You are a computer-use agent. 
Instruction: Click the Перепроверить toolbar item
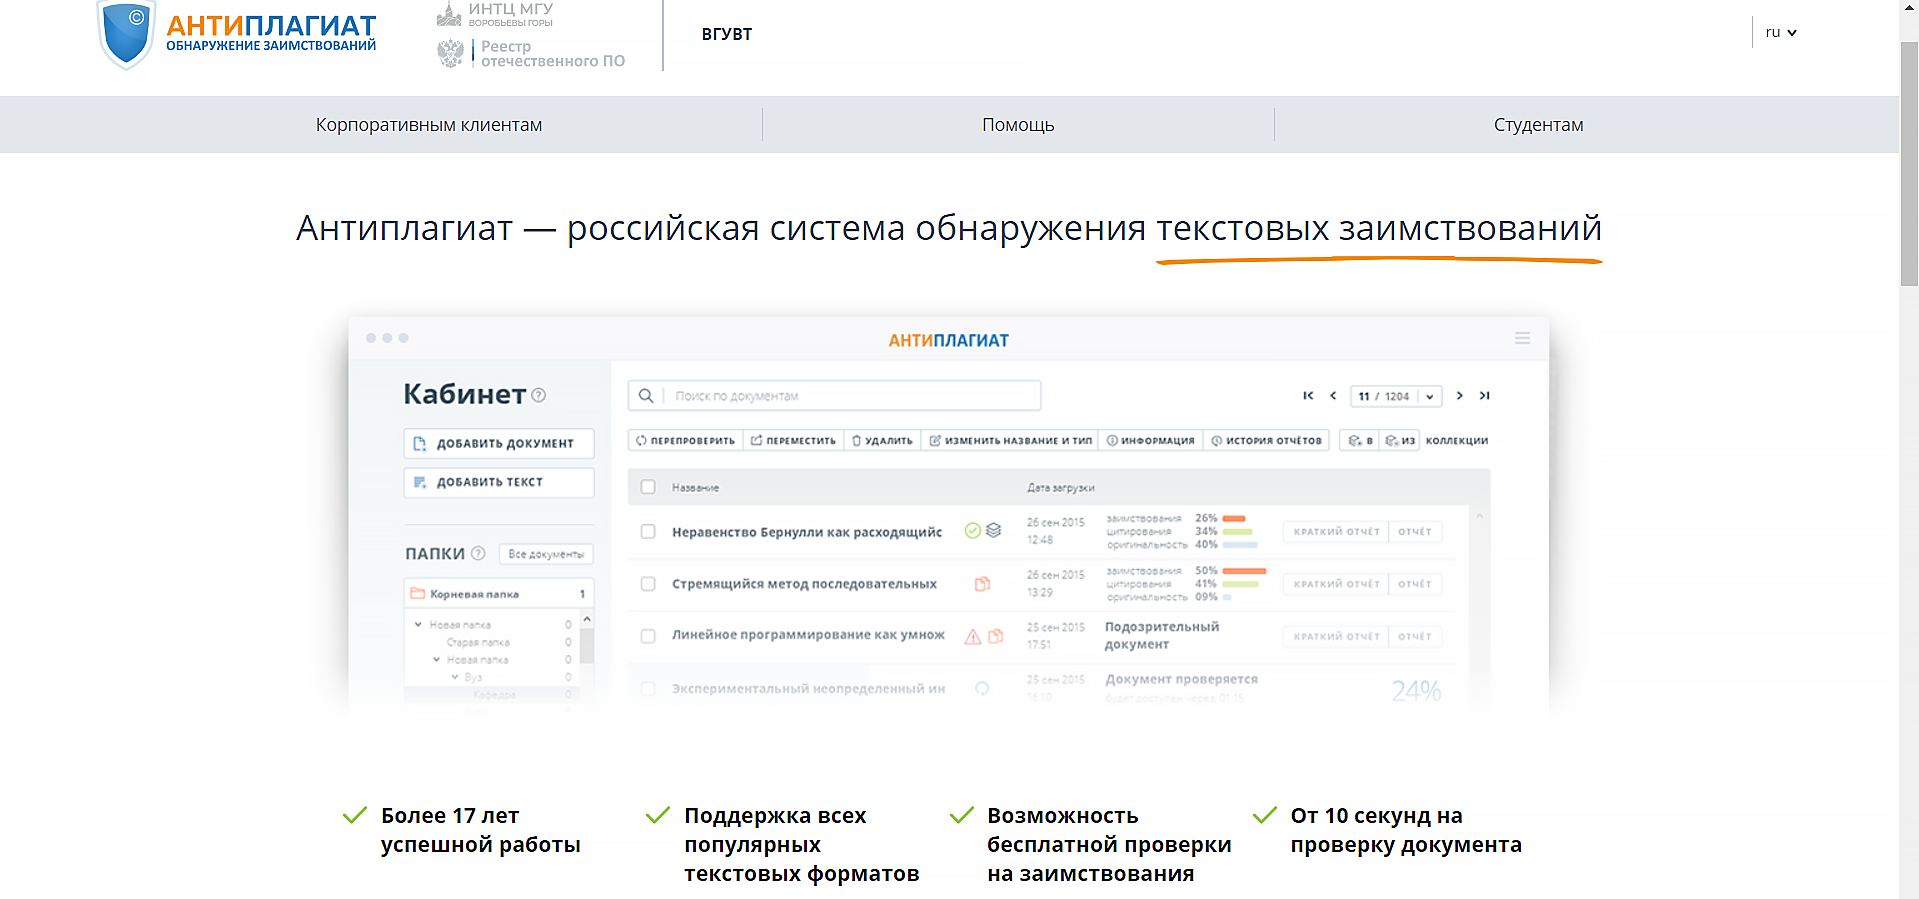[686, 441]
